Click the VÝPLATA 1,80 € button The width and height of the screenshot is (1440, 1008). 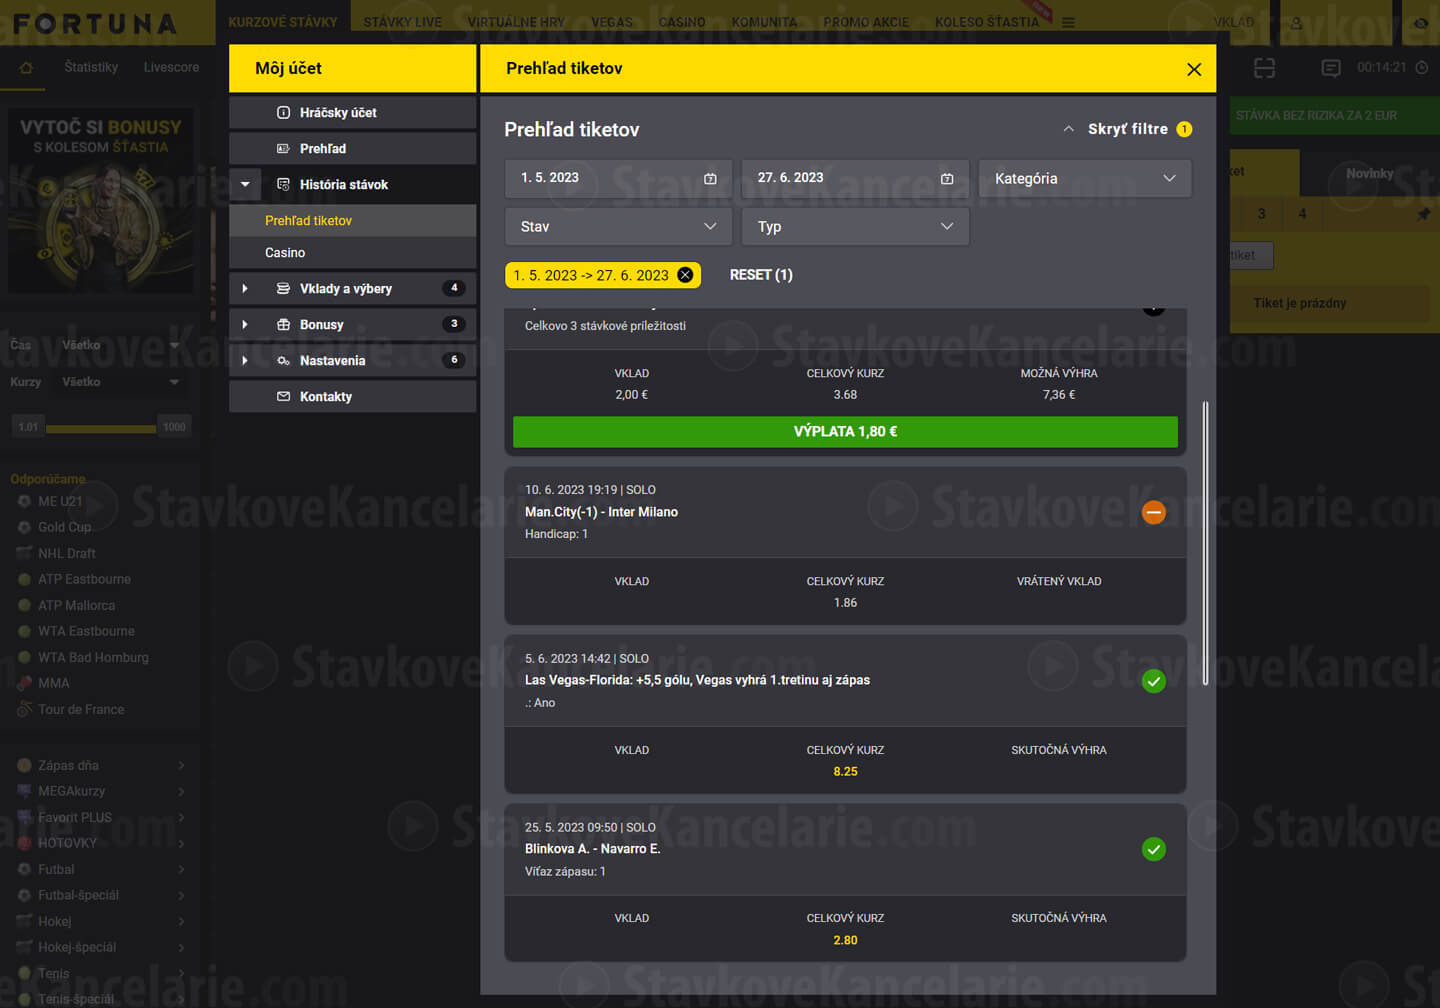tap(845, 432)
